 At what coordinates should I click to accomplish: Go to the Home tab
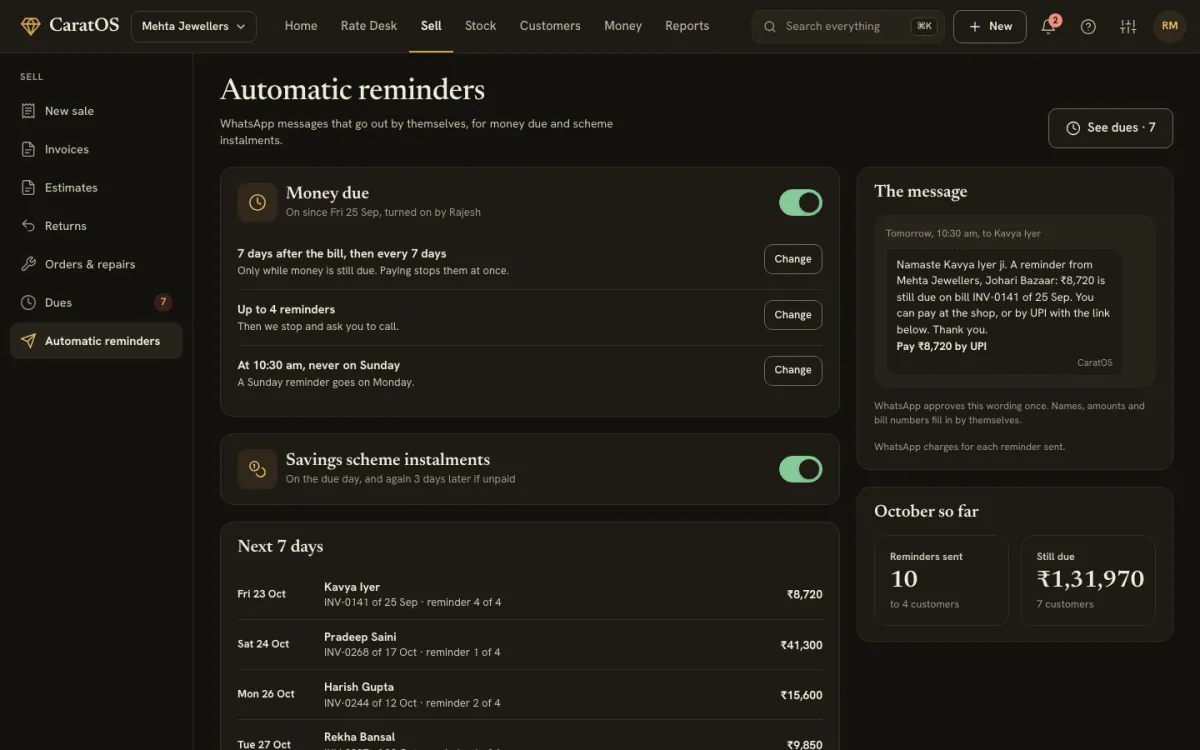[x=301, y=26]
